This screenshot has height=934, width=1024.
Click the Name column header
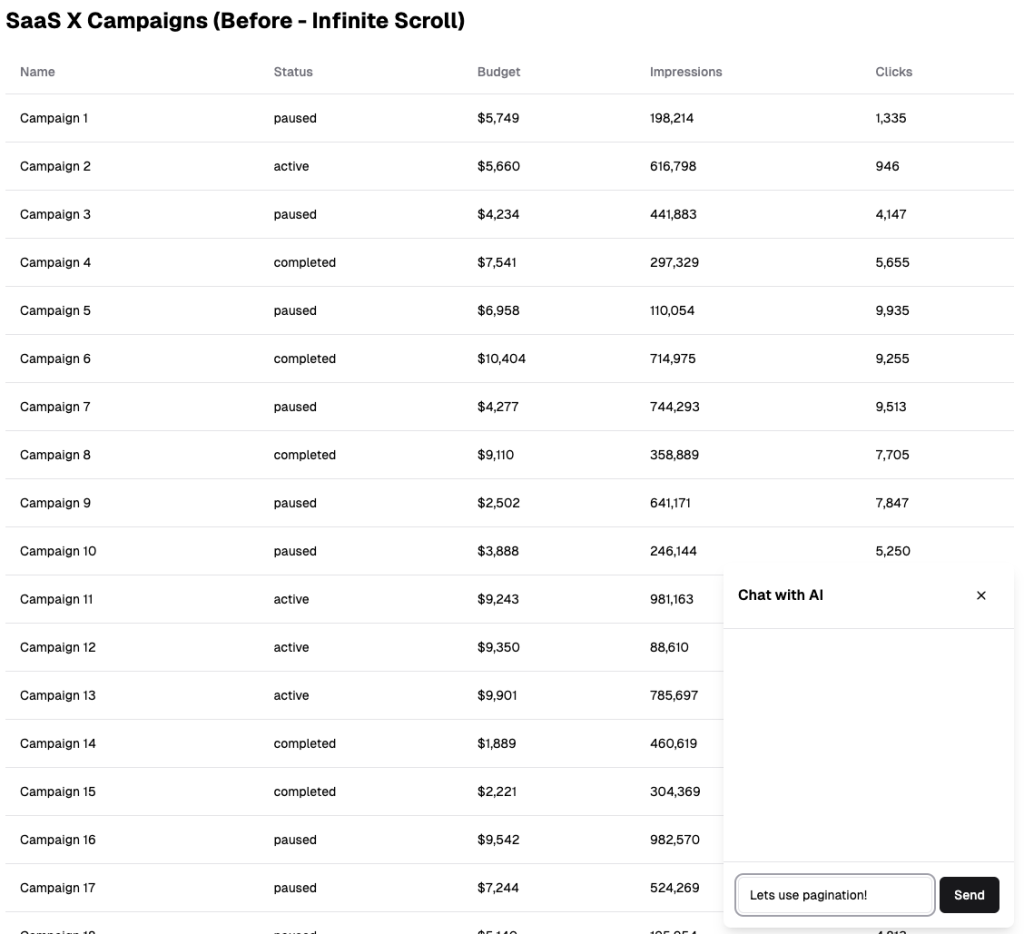click(x=38, y=72)
